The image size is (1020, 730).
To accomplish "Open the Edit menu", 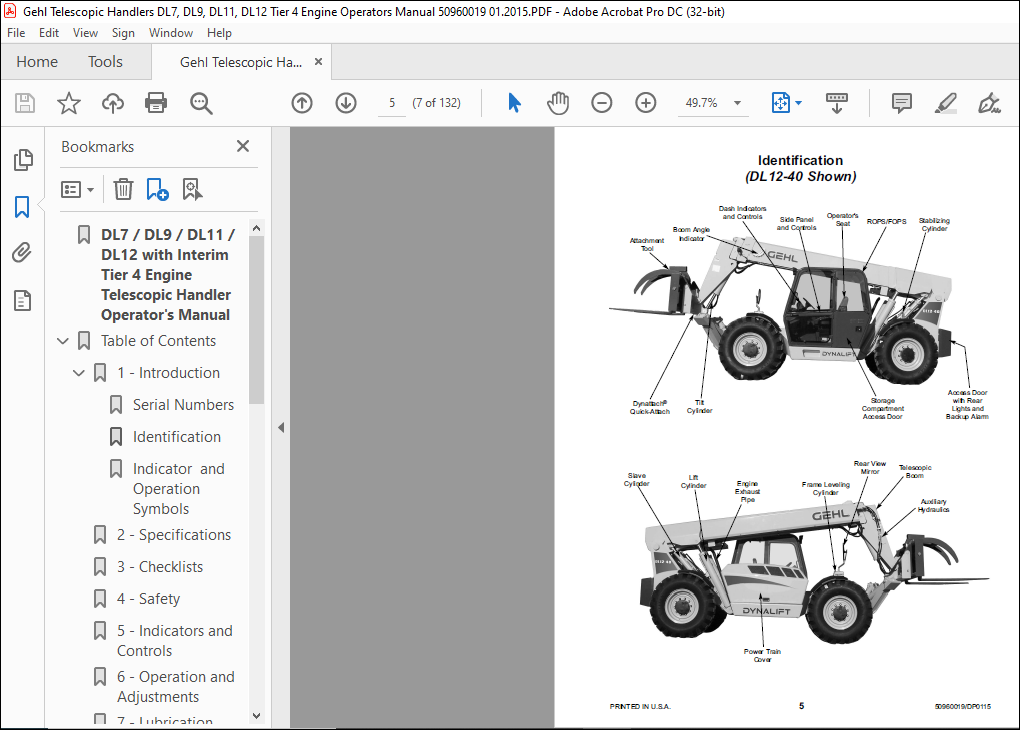I will (x=49, y=33).
